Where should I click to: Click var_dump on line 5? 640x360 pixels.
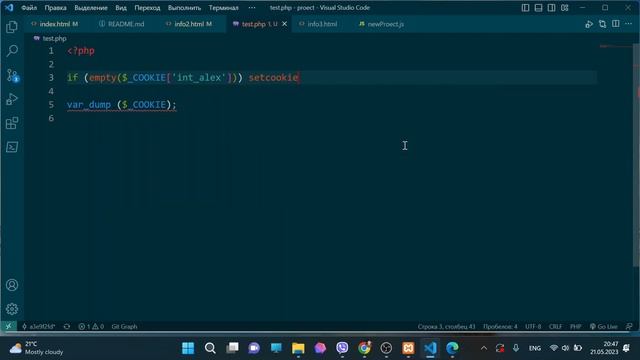pyautogui.click(x=89, y=104)
